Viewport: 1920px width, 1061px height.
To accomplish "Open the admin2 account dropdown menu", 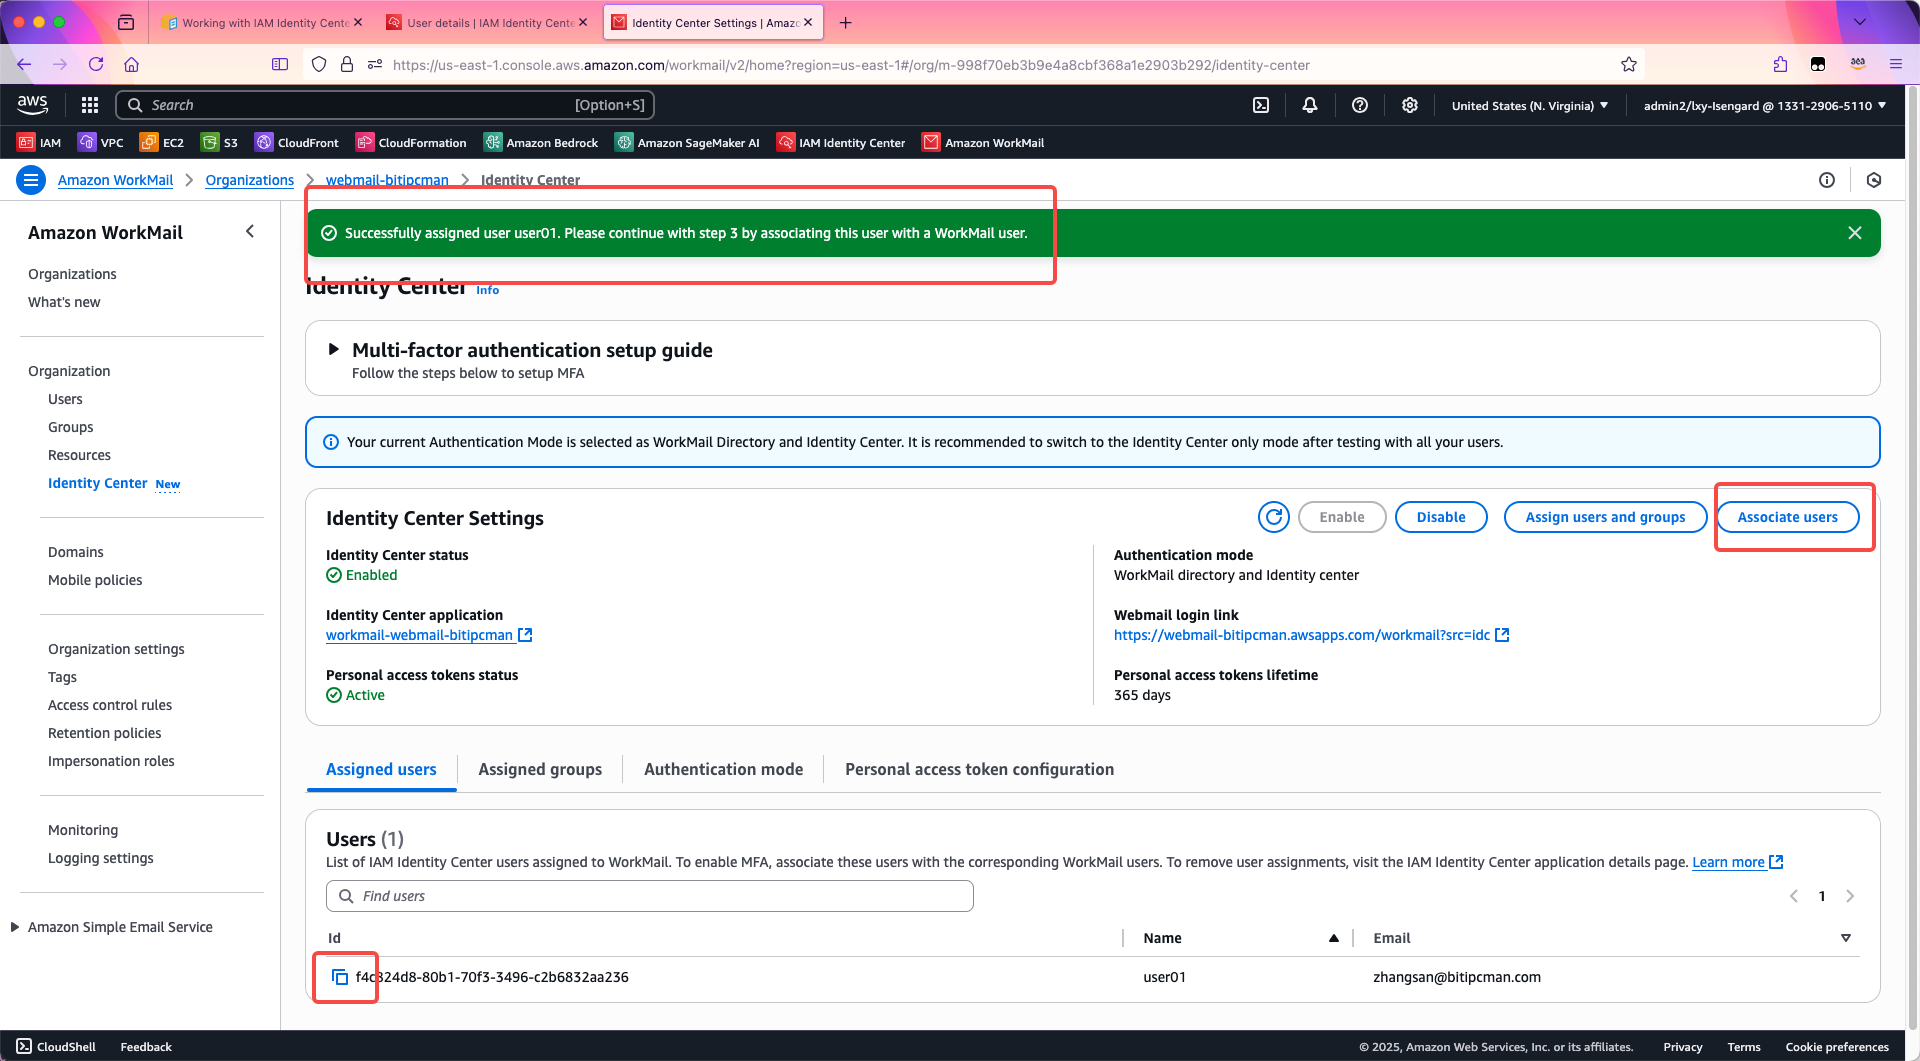I will click(1765, 105).
